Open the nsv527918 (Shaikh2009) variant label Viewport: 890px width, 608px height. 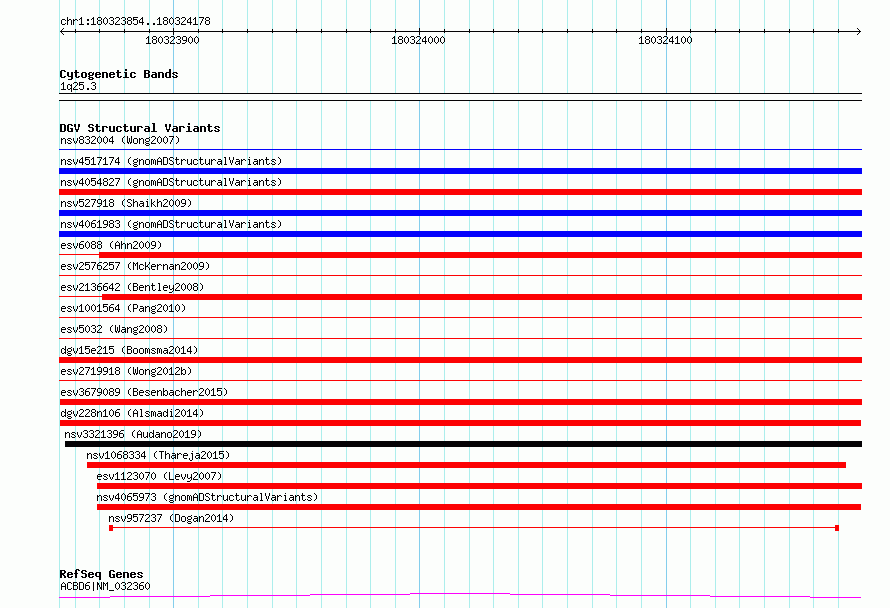[x=126, y=203]
